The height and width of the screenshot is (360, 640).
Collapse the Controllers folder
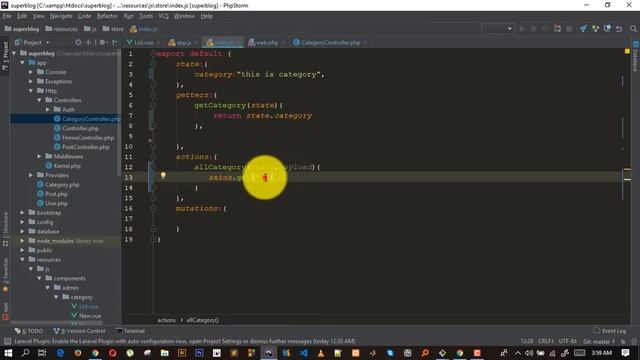pos(40,100)
